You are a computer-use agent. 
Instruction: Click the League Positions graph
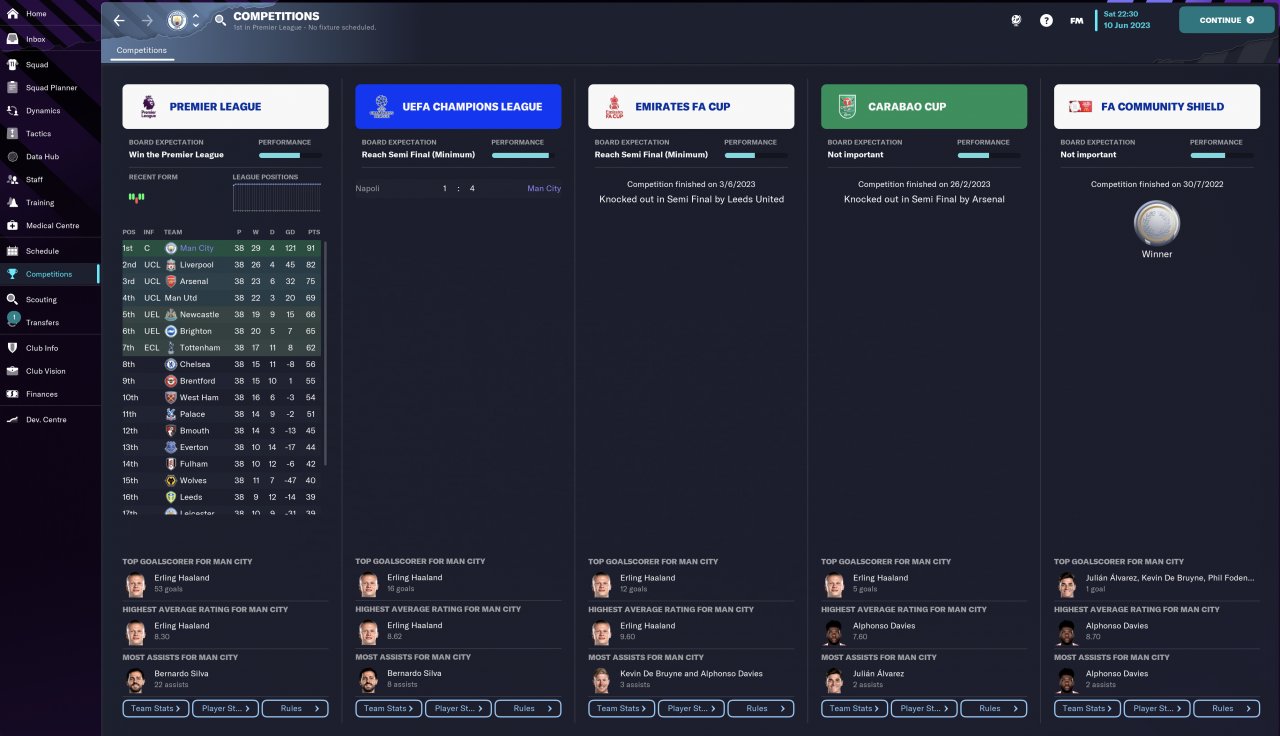click(277, 197)
